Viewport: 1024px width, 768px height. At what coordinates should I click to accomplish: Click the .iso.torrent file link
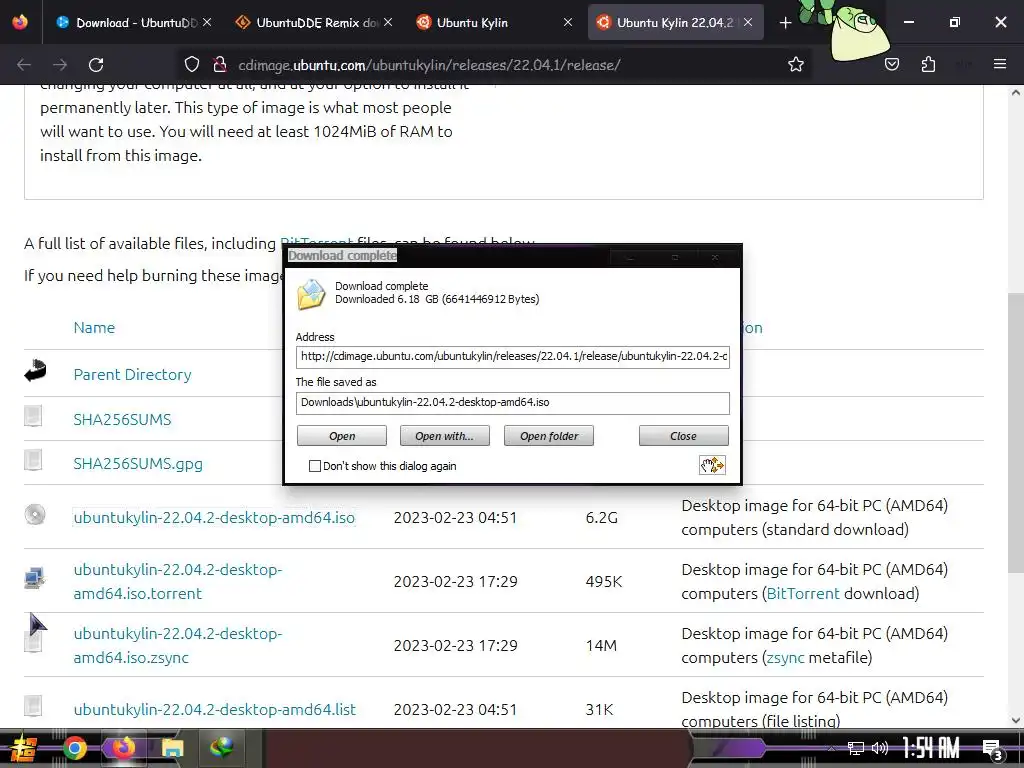click(x=178, y=581)
